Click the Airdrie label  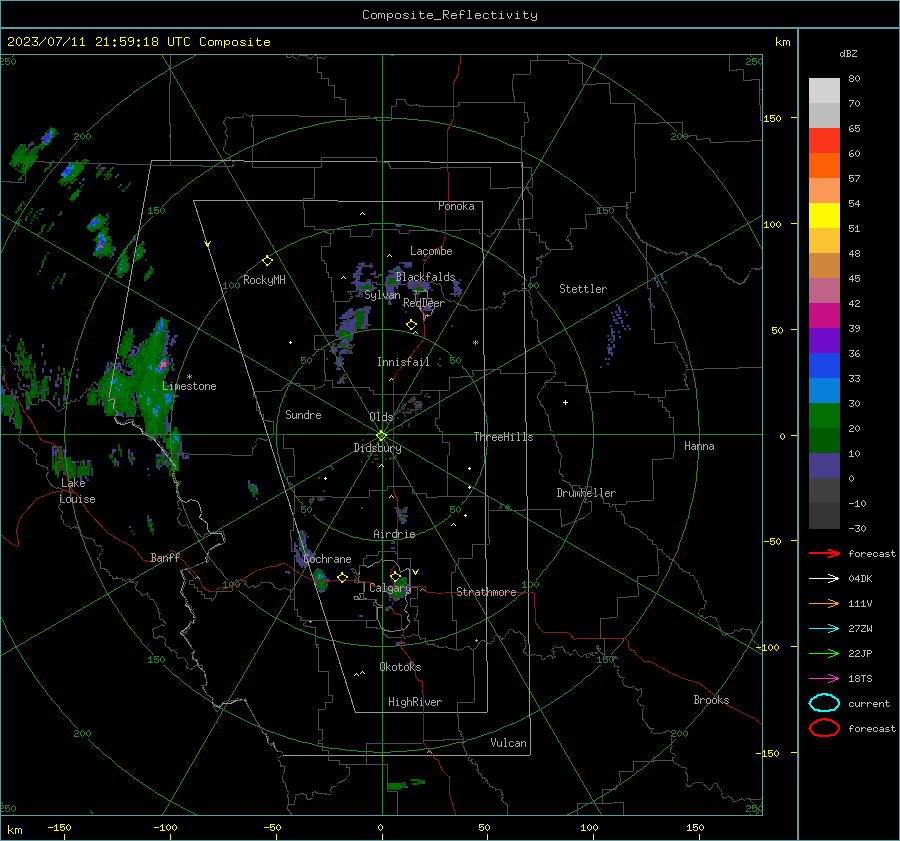394,534
